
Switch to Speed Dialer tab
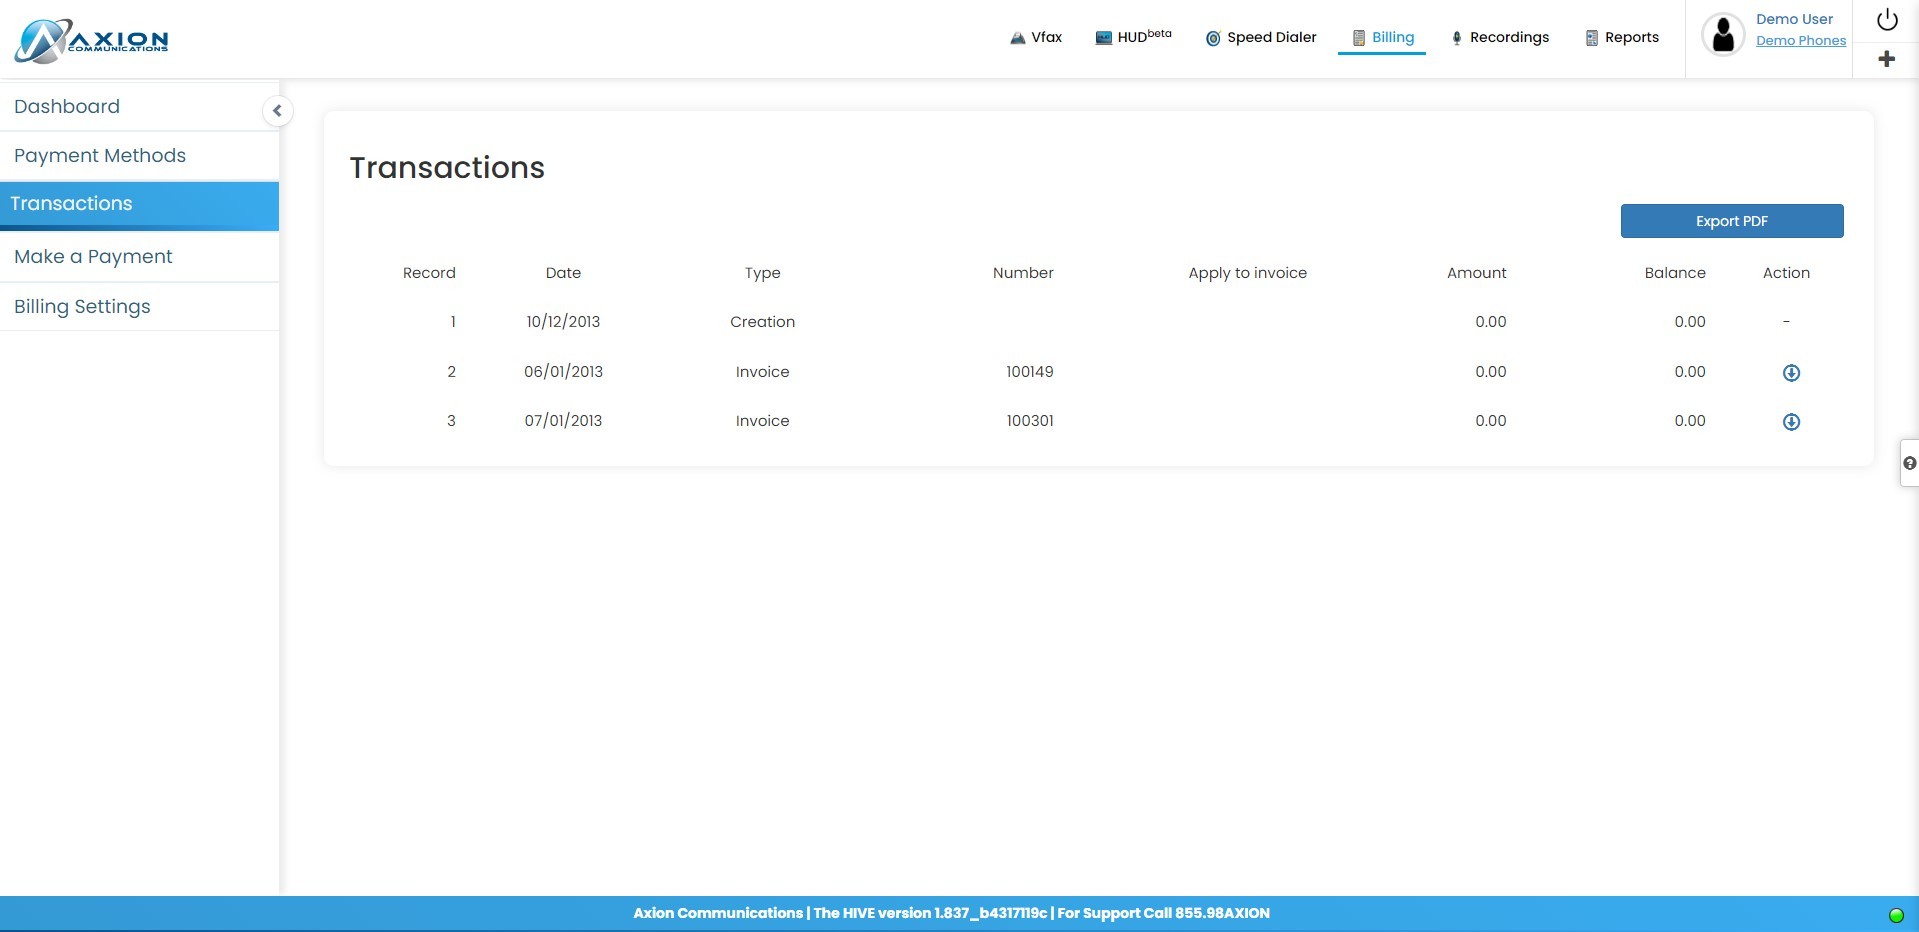(1261, 38)
